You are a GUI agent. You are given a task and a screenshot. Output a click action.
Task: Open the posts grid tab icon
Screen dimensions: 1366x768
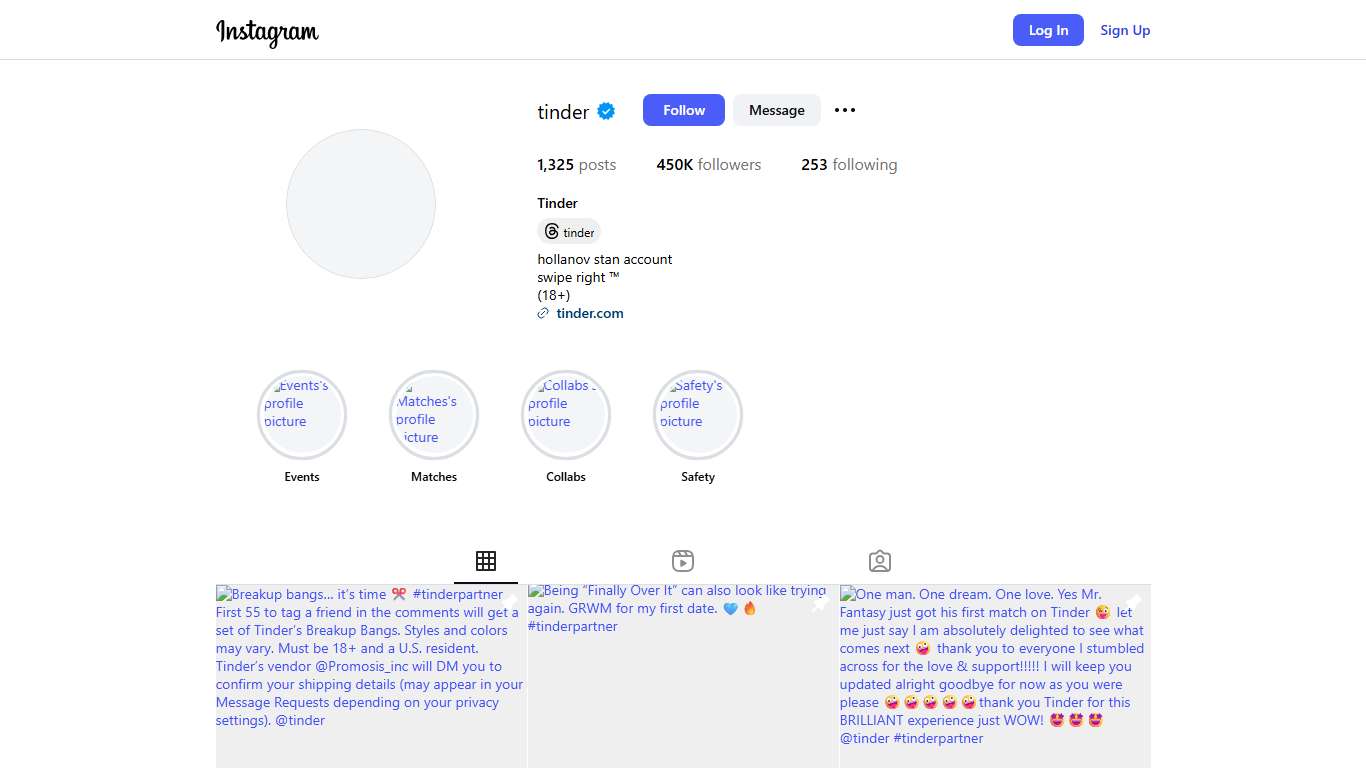point(486,561)
